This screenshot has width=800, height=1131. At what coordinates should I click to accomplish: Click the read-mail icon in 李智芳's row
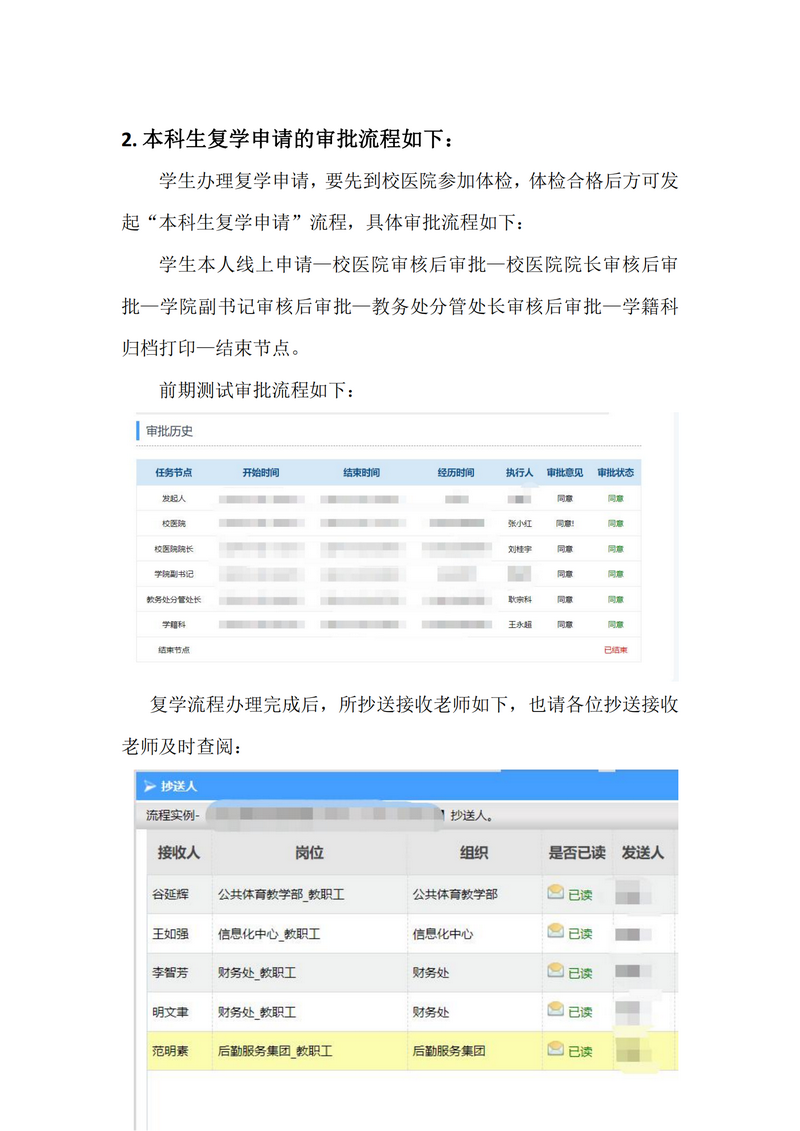pos(555,971)
